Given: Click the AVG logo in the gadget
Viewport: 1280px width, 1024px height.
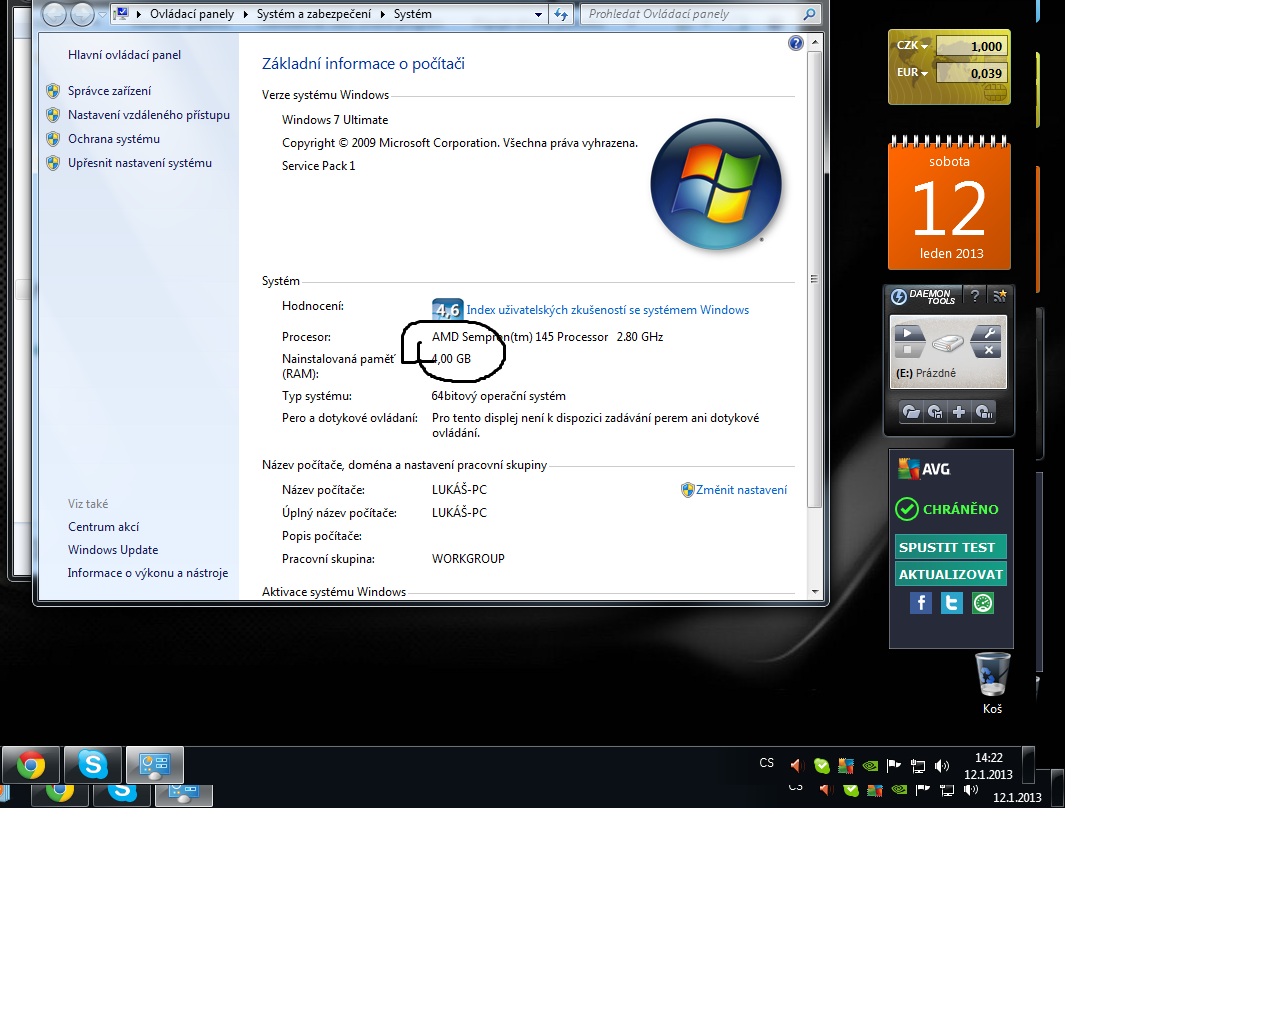Looking at the screenshot, I should (924, 468).
